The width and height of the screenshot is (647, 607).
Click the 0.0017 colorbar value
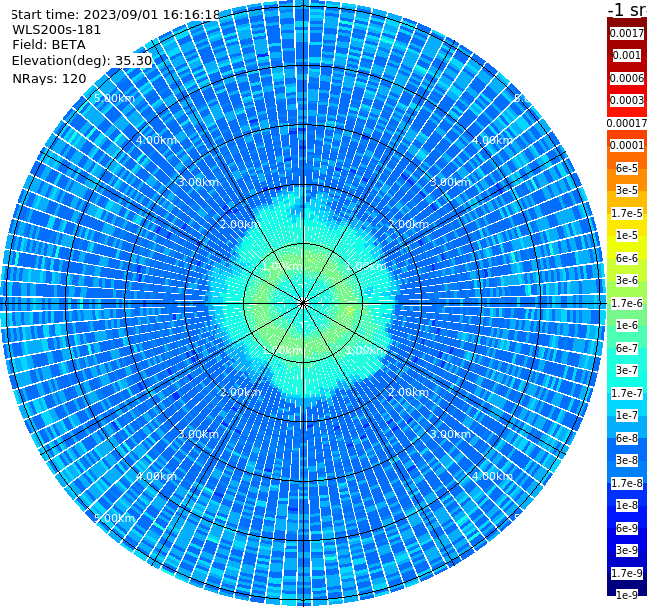[627, 33]
